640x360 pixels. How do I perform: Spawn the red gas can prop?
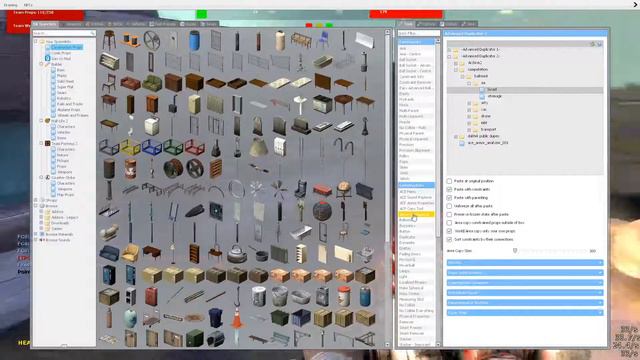tap(151, 296)
